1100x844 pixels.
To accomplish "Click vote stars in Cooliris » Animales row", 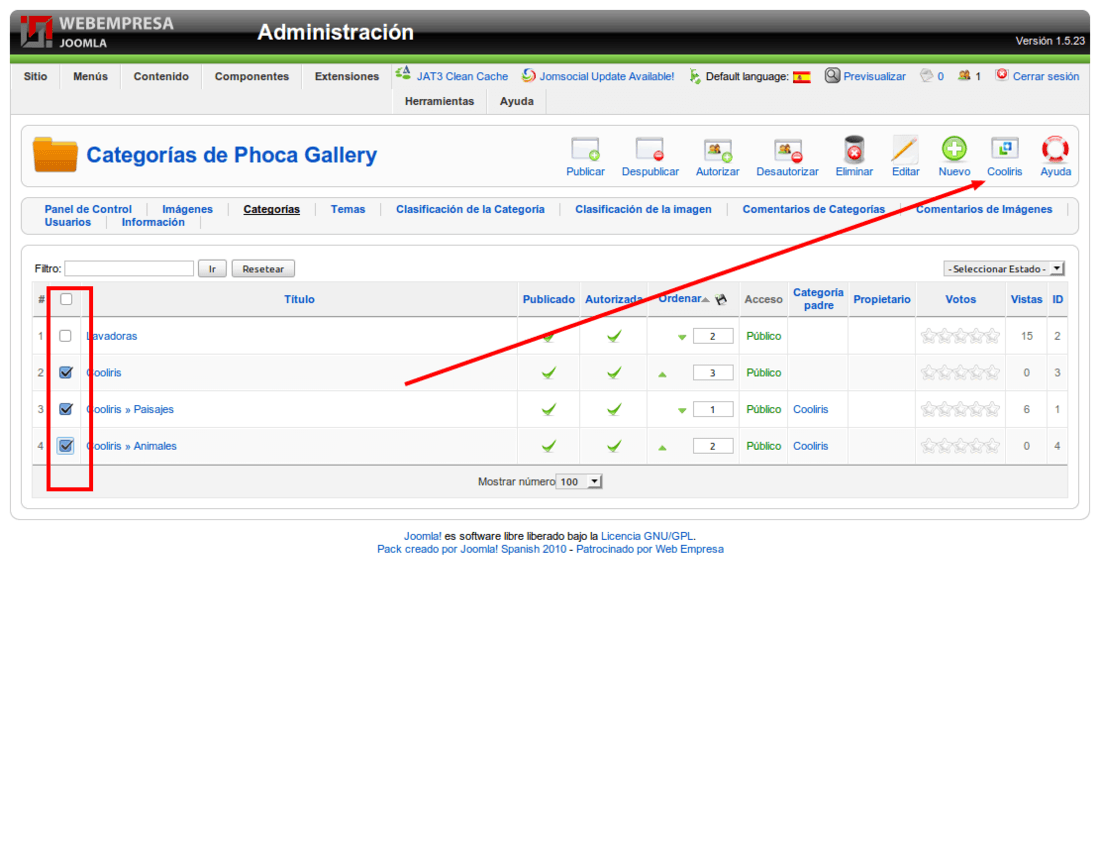I will [x=960, y=446].
